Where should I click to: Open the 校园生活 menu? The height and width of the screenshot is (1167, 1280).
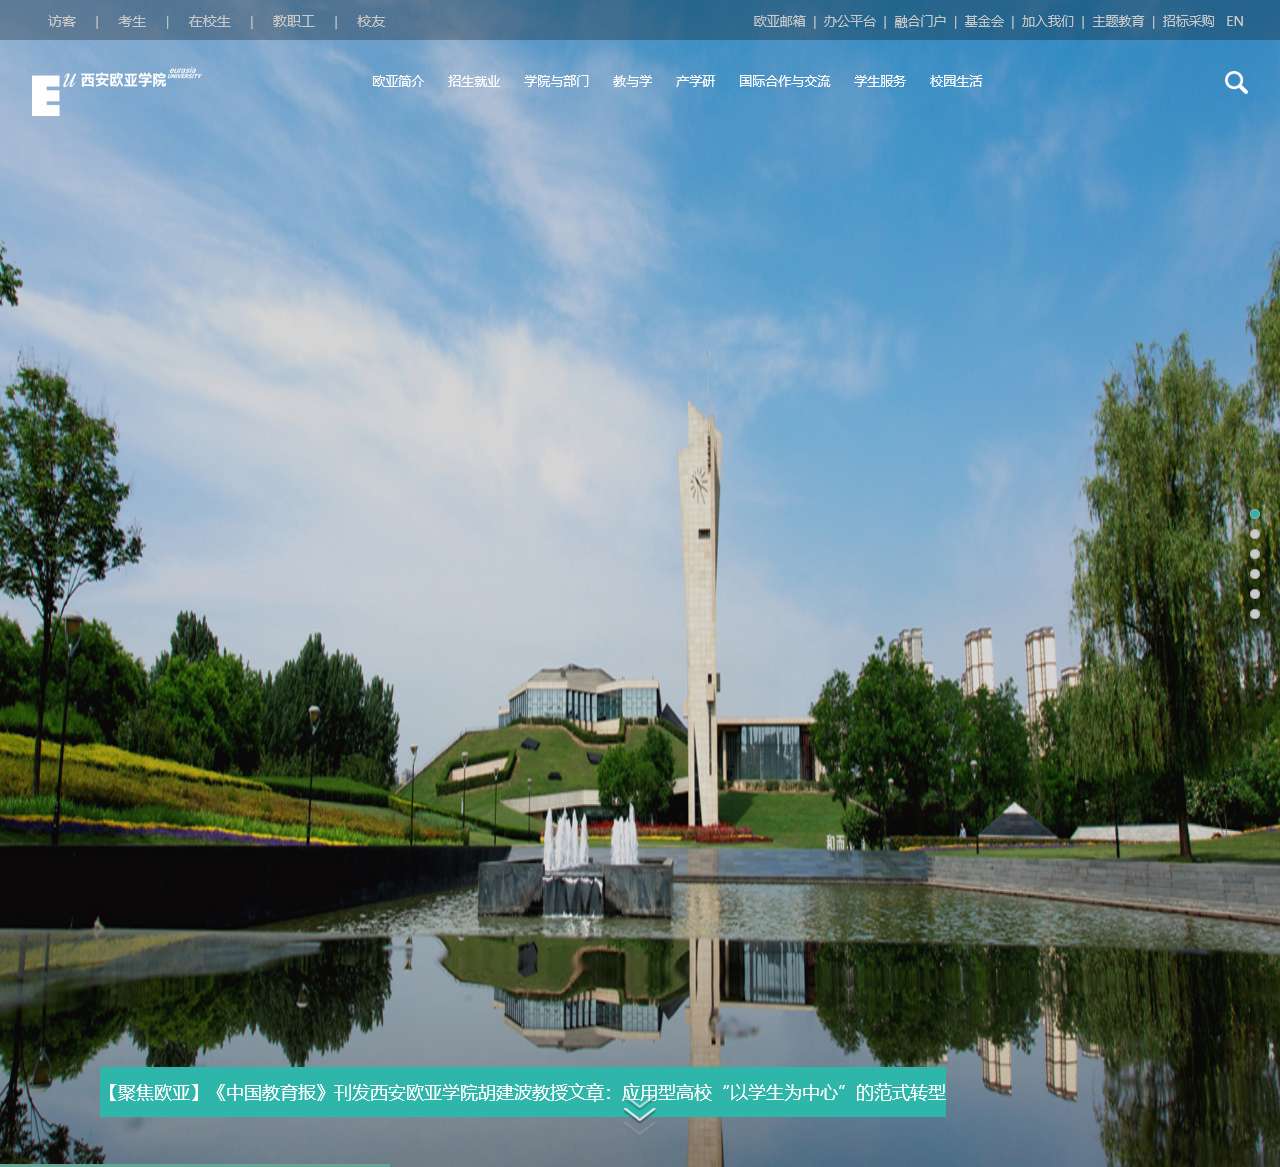coord(956,81)
